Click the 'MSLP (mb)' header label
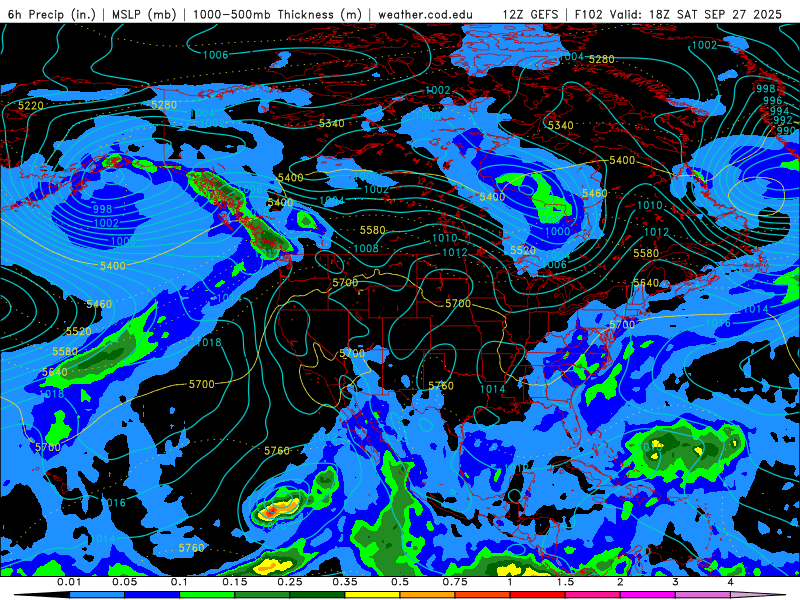 click(143, 14)
